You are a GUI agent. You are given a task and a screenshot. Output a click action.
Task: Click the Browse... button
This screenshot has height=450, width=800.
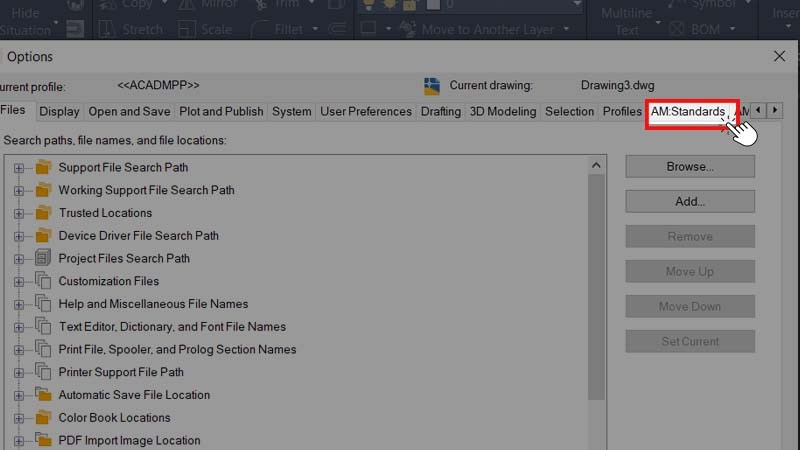(690, 167)
